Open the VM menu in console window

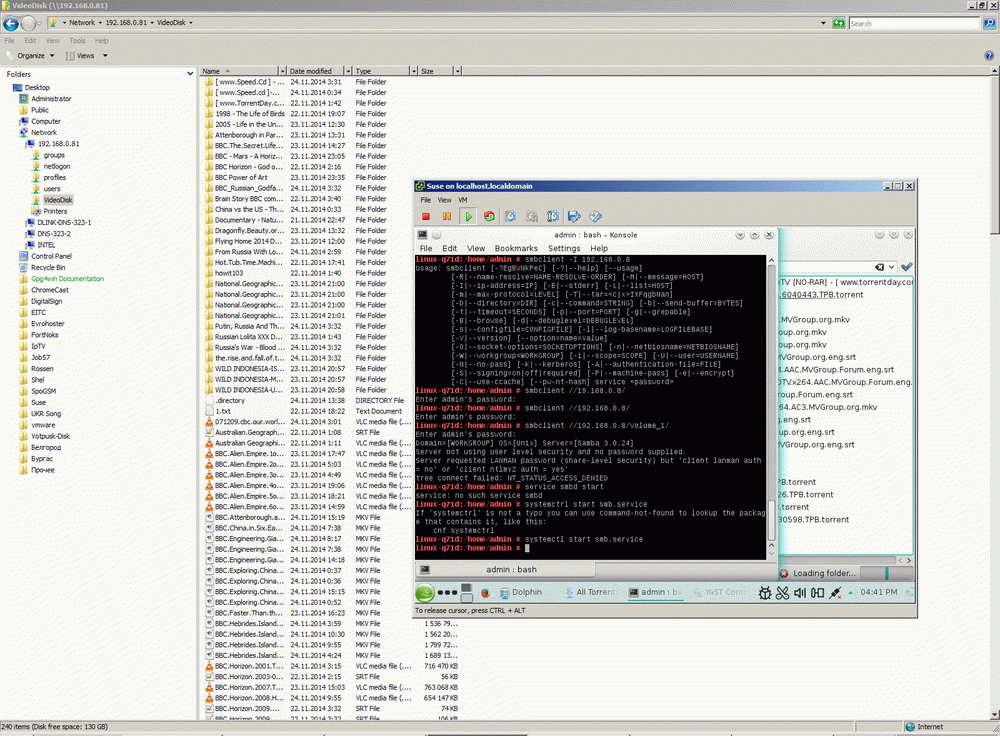point(465,200)
